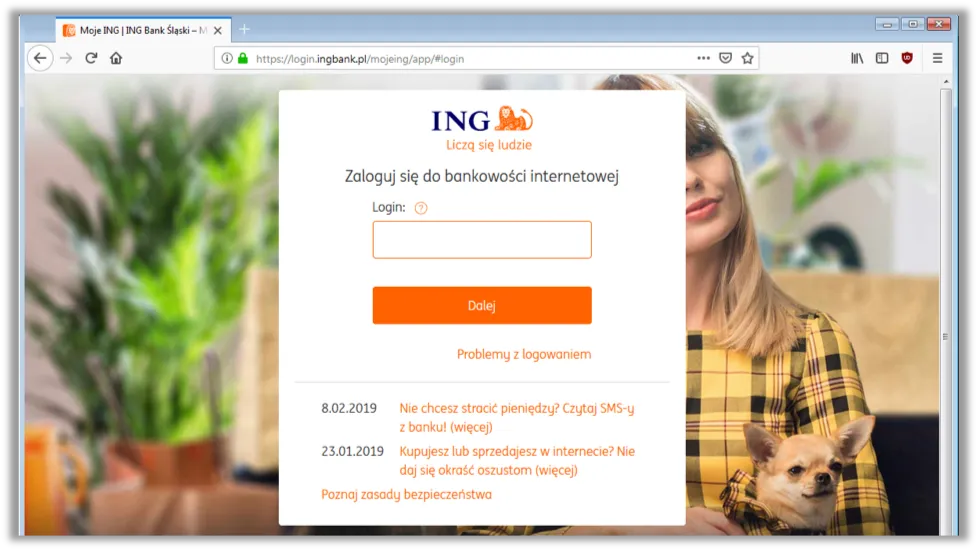Screen dimensions: 977x550
Task: Save the page to Pocket icon
Action: (725, 59)
